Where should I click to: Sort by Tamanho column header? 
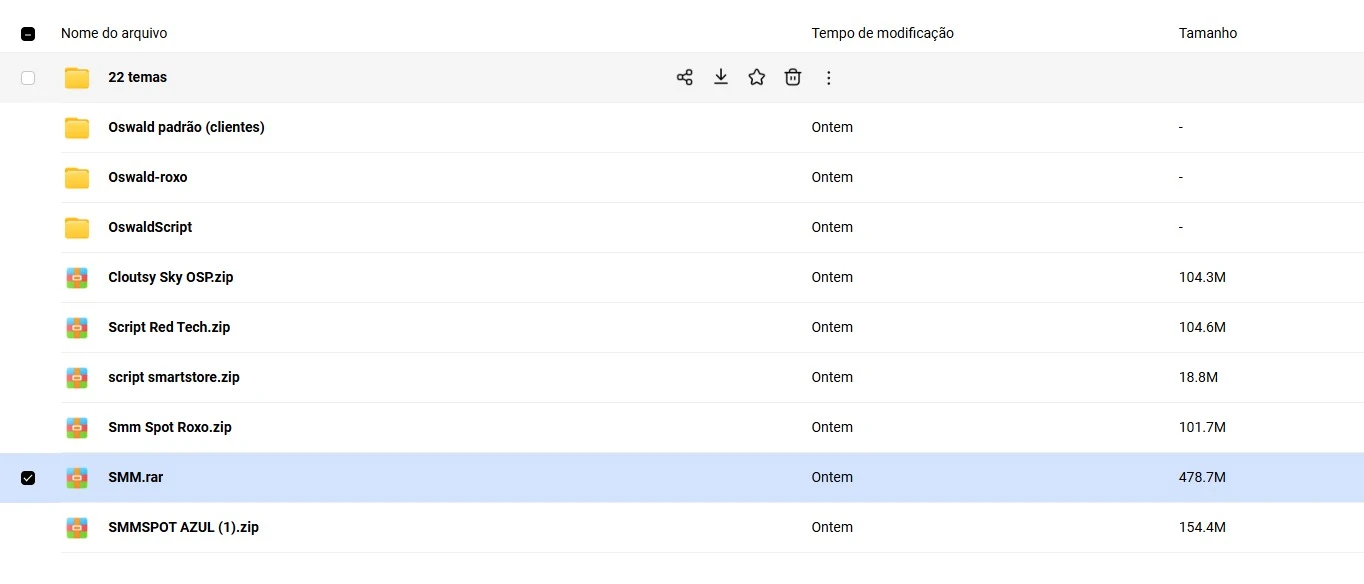point(1207,33)
